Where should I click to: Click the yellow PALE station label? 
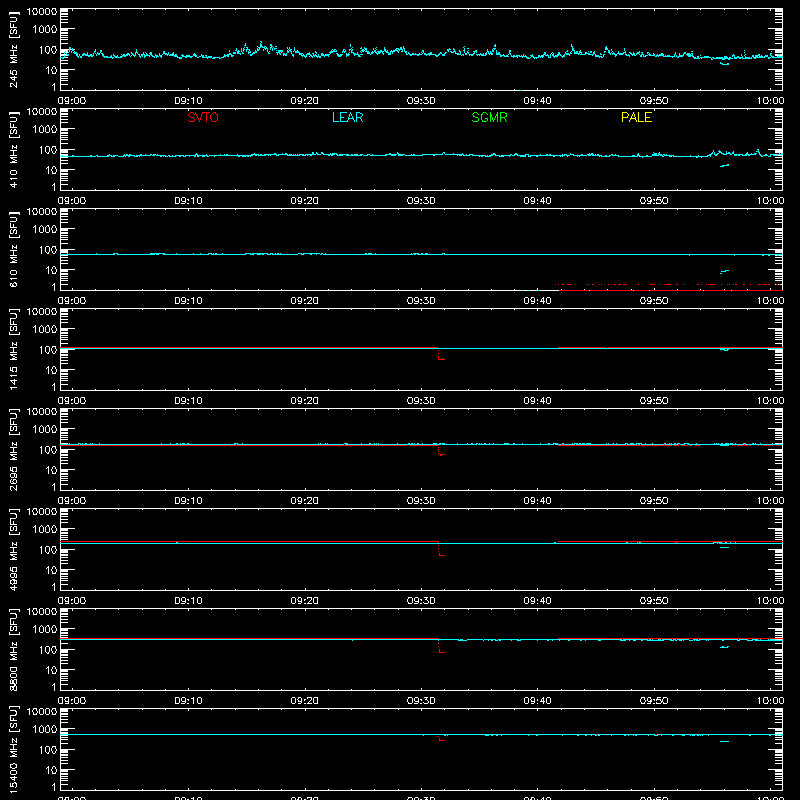(636, 117)
